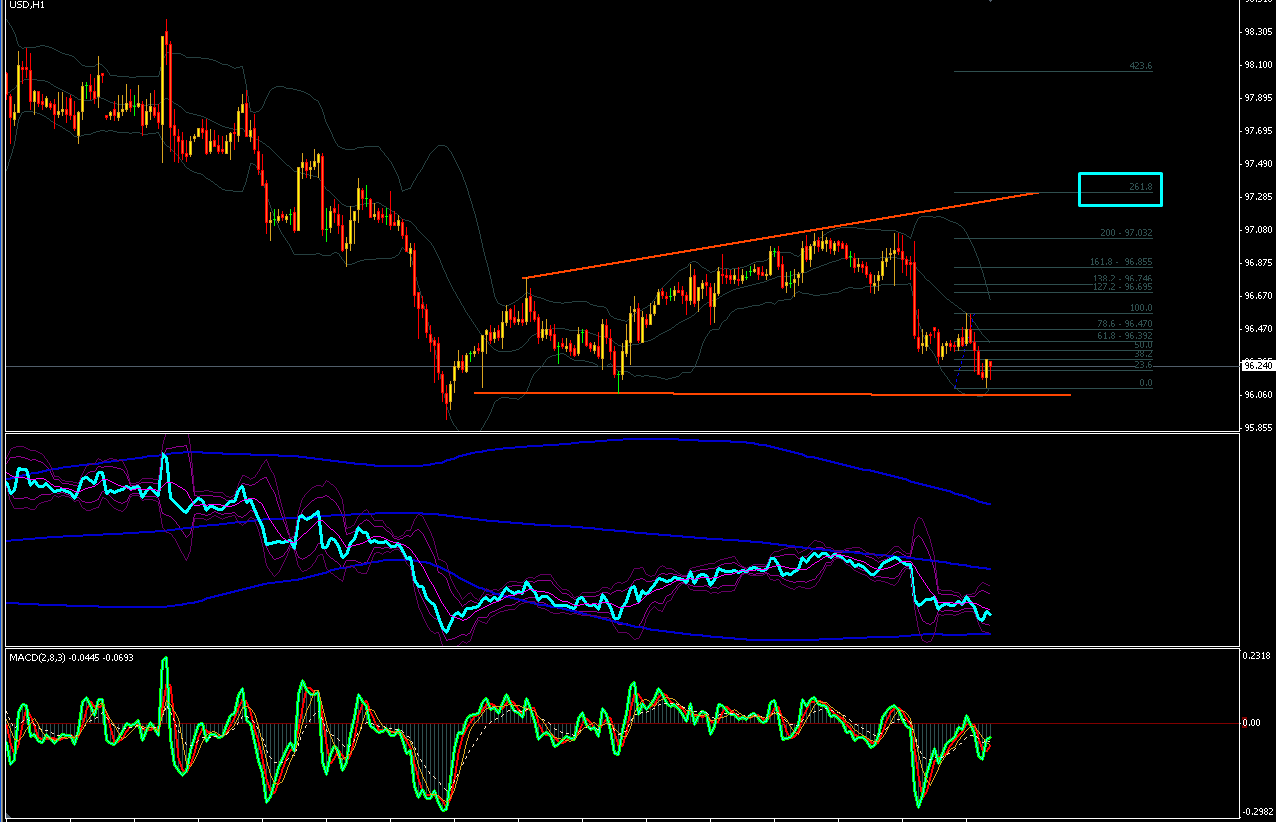Viewport: 1276px width, 822px height.
Task: Click the 78.6 - 96.470 Fibonacci level
Action: [x=1125, y=324]
